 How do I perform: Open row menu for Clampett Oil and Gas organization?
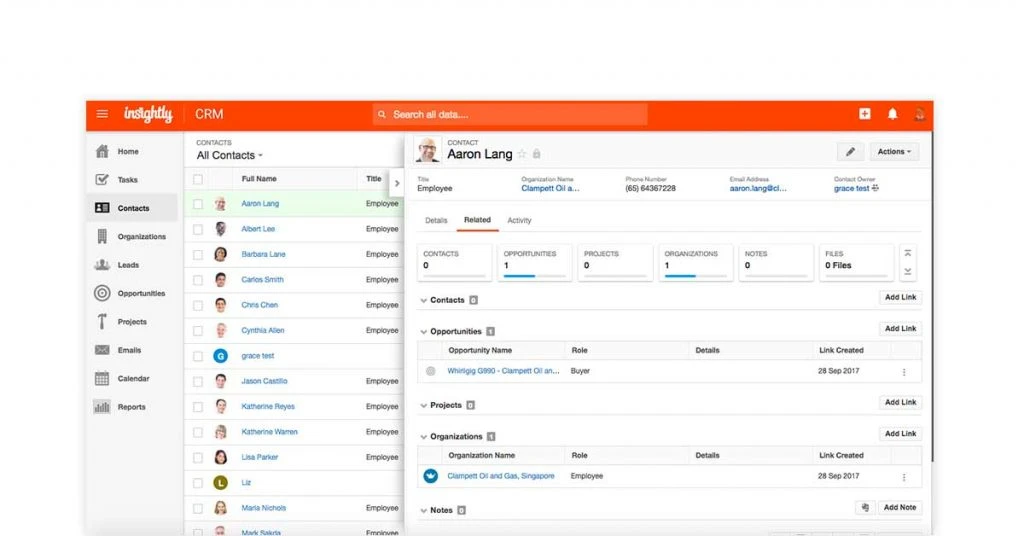(904, 477)
